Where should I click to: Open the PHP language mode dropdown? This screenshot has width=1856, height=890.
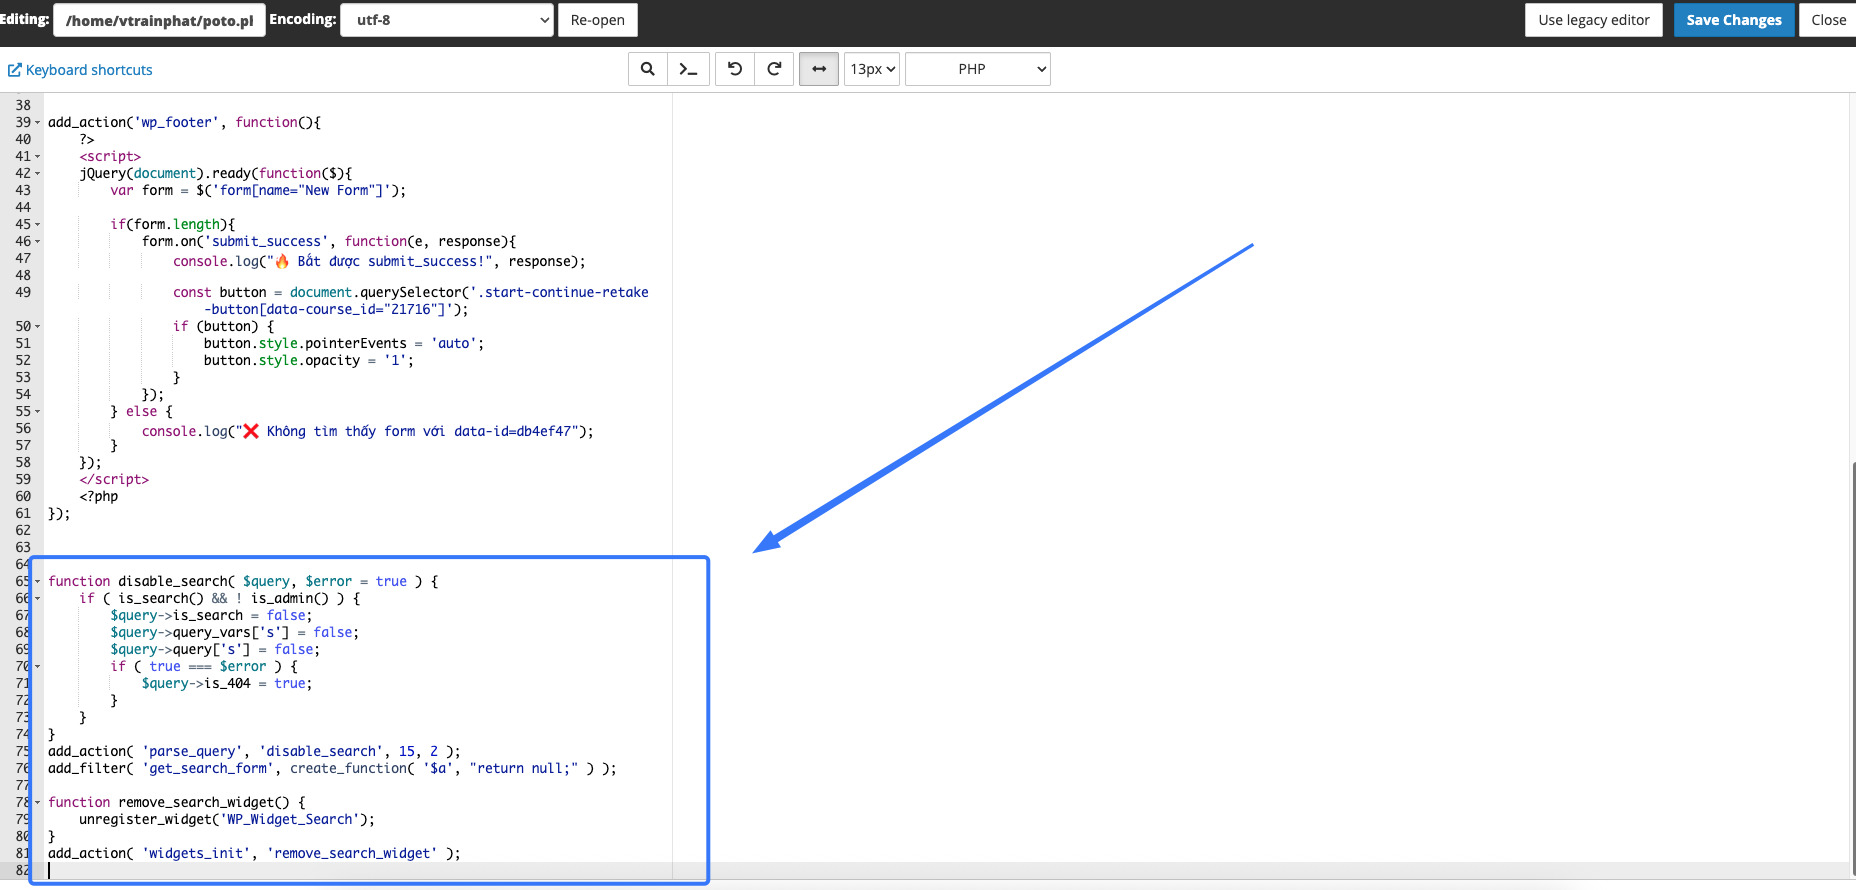977,69
